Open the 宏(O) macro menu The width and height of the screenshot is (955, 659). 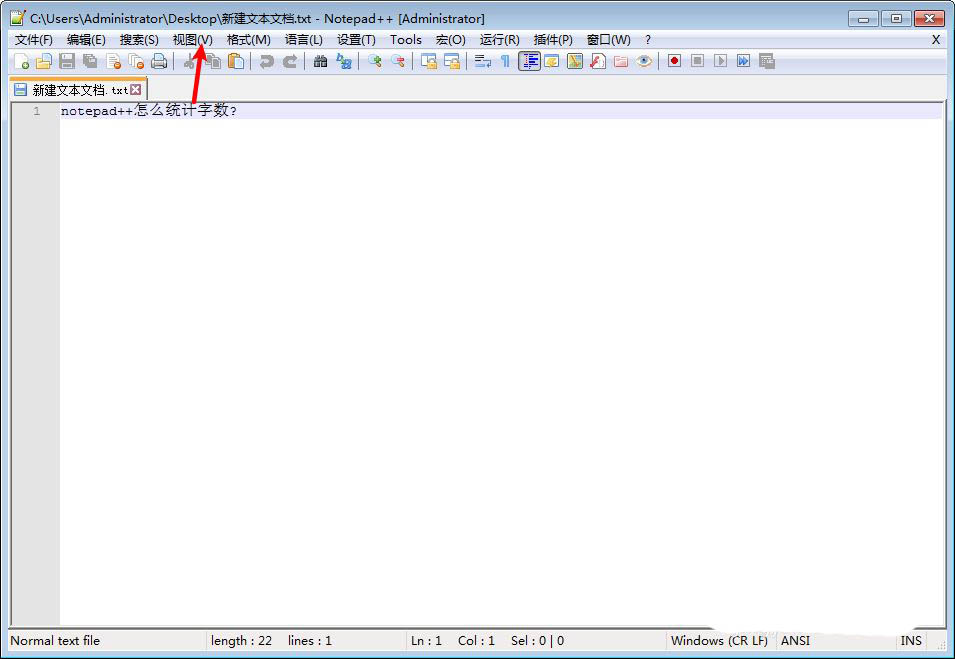[x=450, y=39]
